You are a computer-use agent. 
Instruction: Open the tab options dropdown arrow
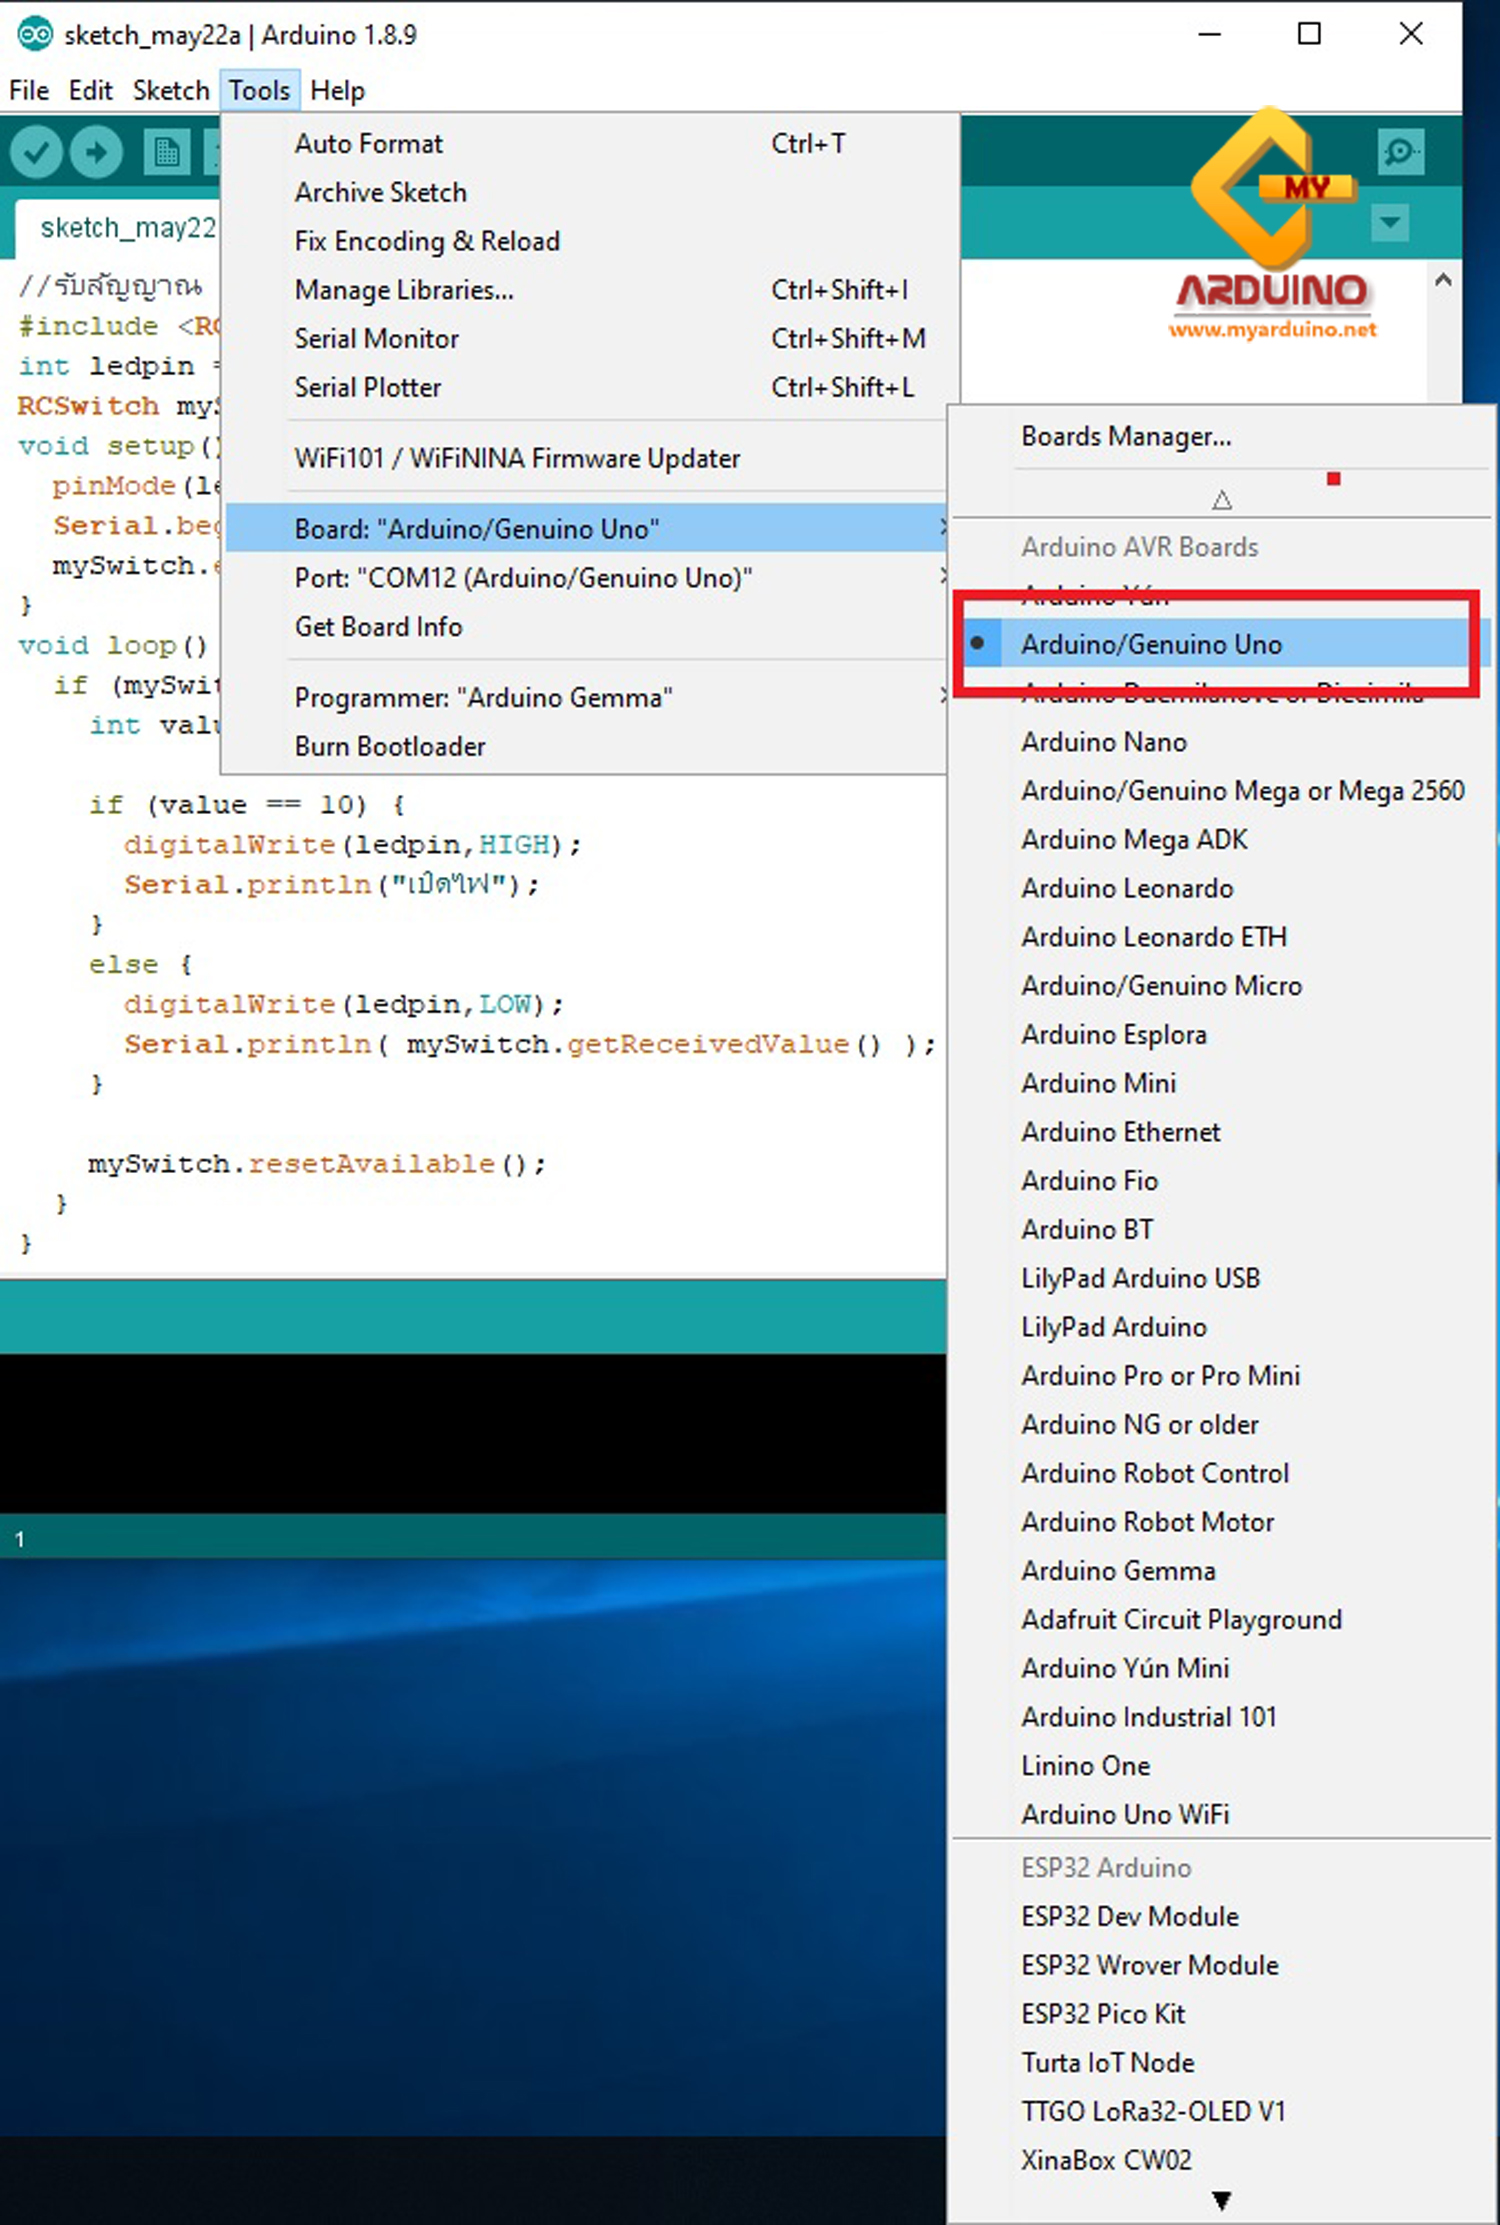(x=1390, y=222)
